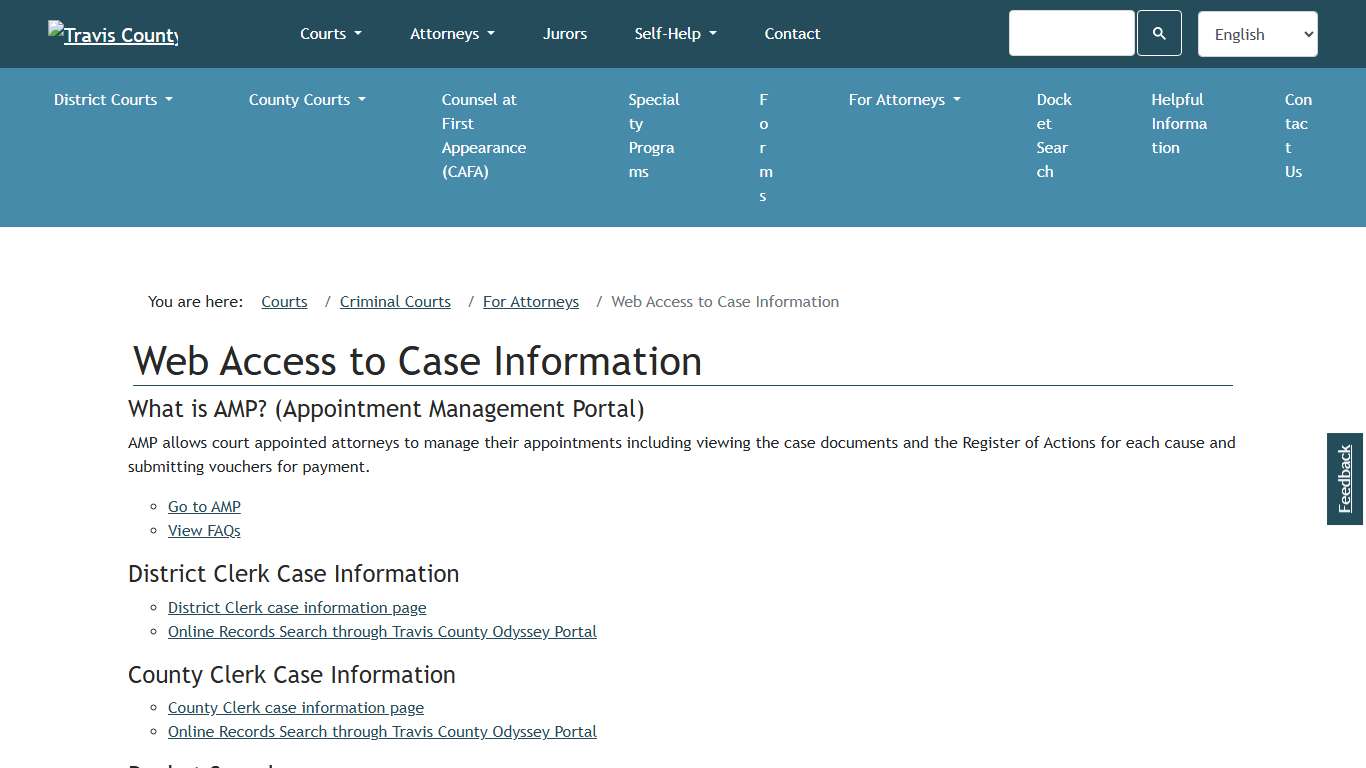Screen dimensions: 1366x768
Task: Open the View FAQs link
Action: click(x=204, y=530)
